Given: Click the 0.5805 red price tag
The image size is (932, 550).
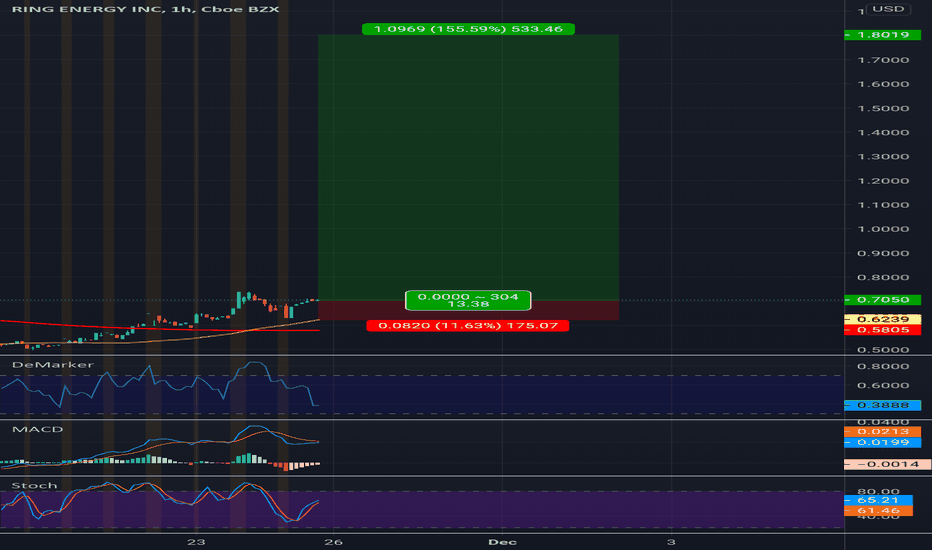Looking at the screenshot, I should (882, 329).
